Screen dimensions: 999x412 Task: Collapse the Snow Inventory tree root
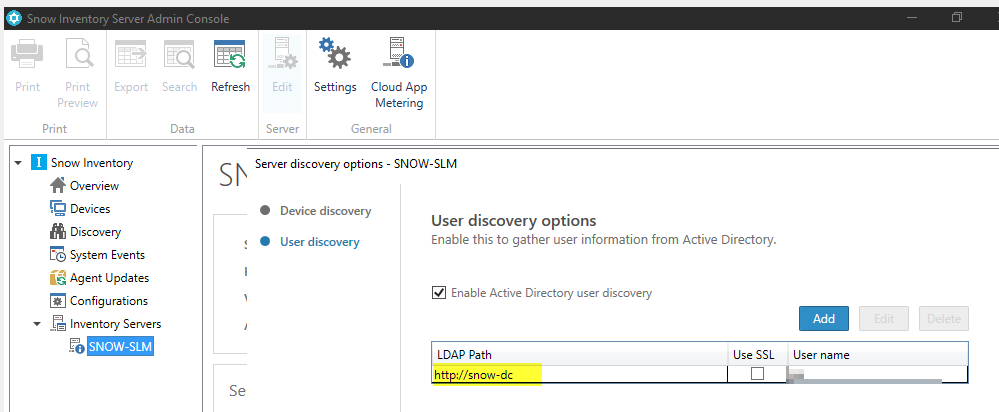[18, 163]
